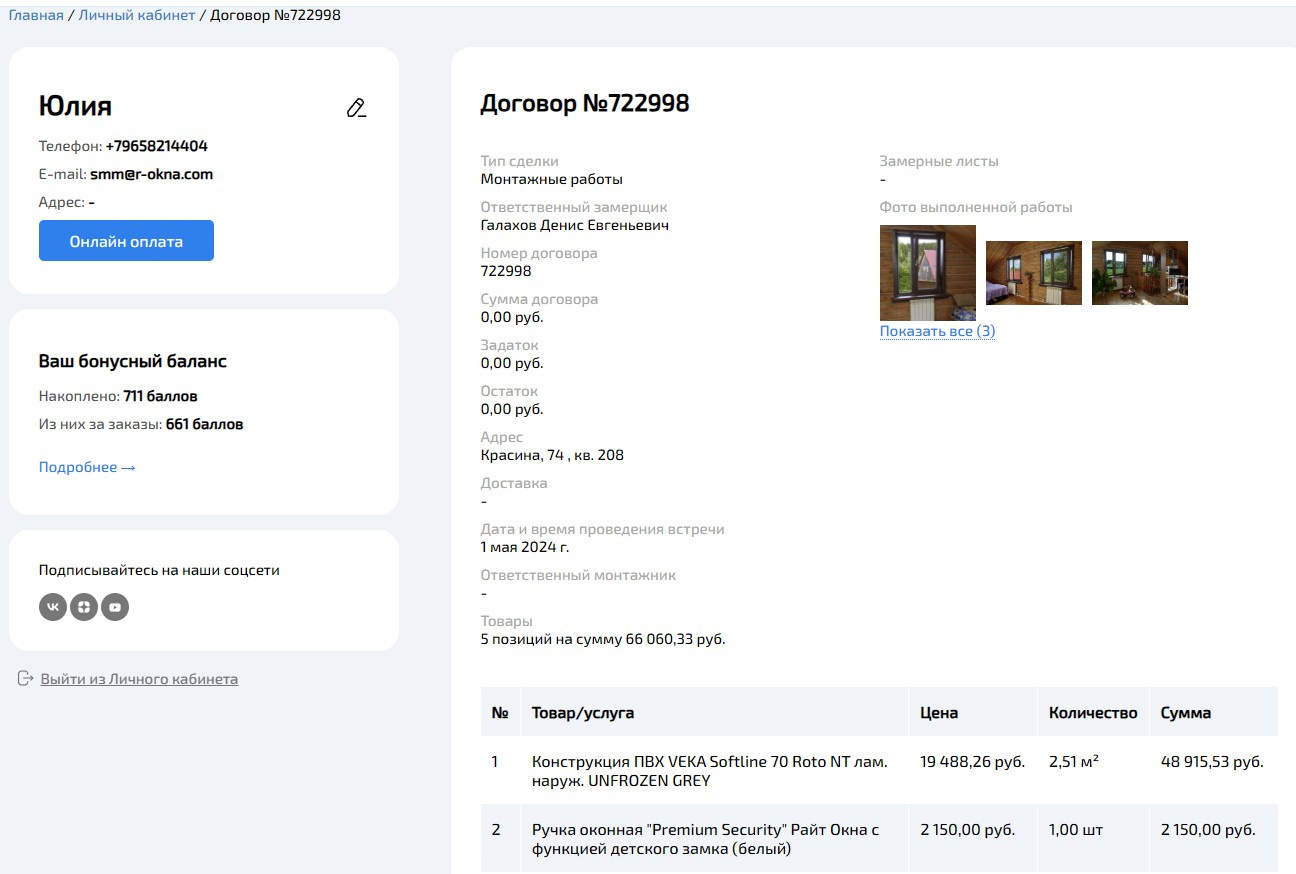
Task: Select the phone number +79658214404
Action: [x=157, y=146]
